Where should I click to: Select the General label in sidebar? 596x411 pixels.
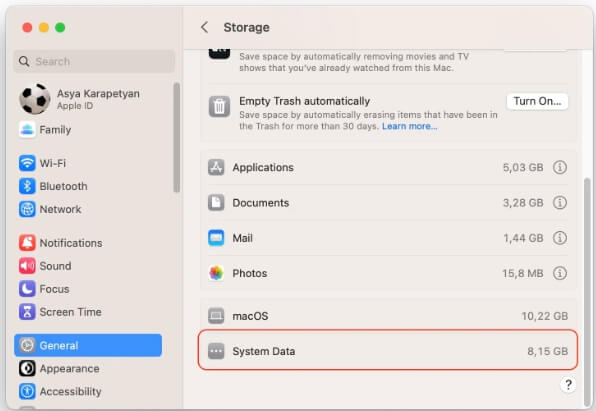[x=59, y=345]
